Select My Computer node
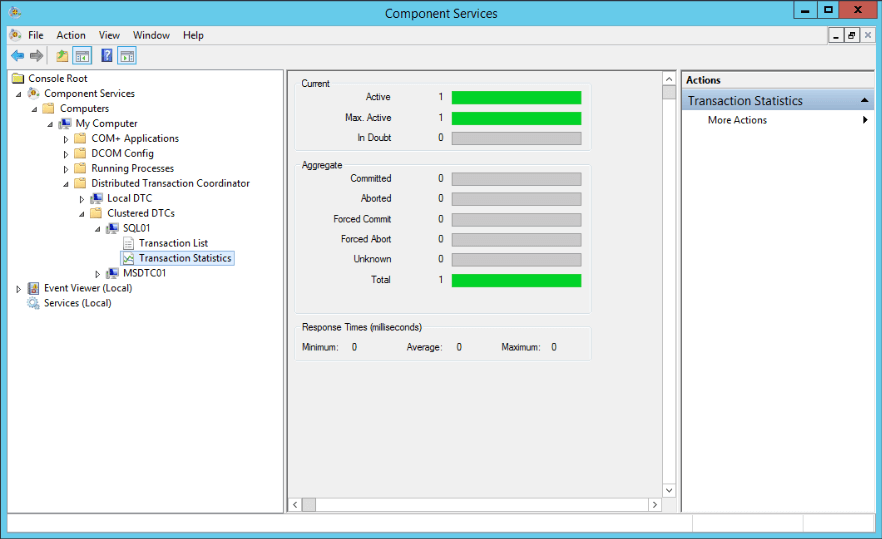The width and height of the screenshot is (882, 539). [106, 124]
